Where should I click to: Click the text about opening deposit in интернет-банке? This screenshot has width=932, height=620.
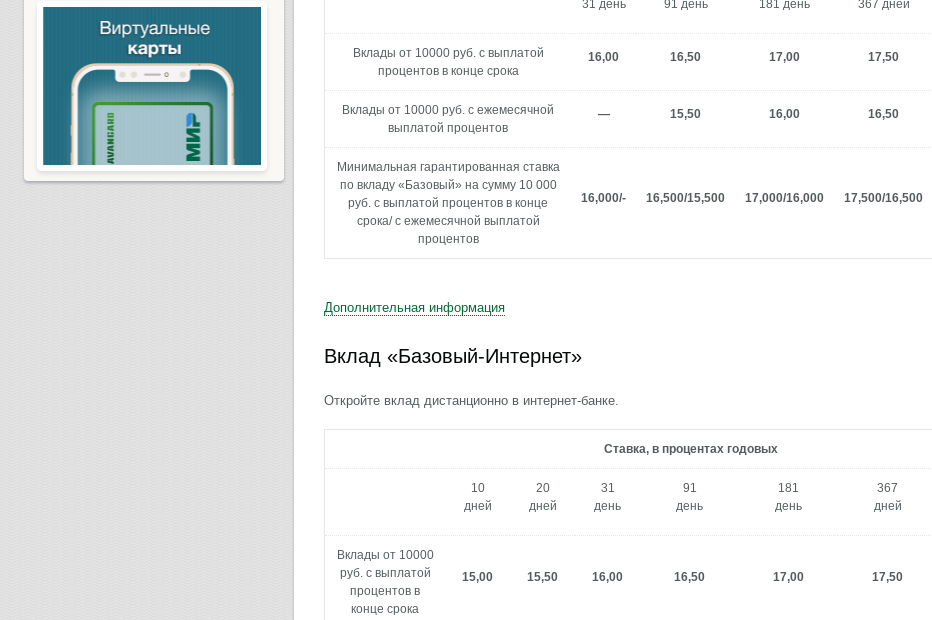471,400
